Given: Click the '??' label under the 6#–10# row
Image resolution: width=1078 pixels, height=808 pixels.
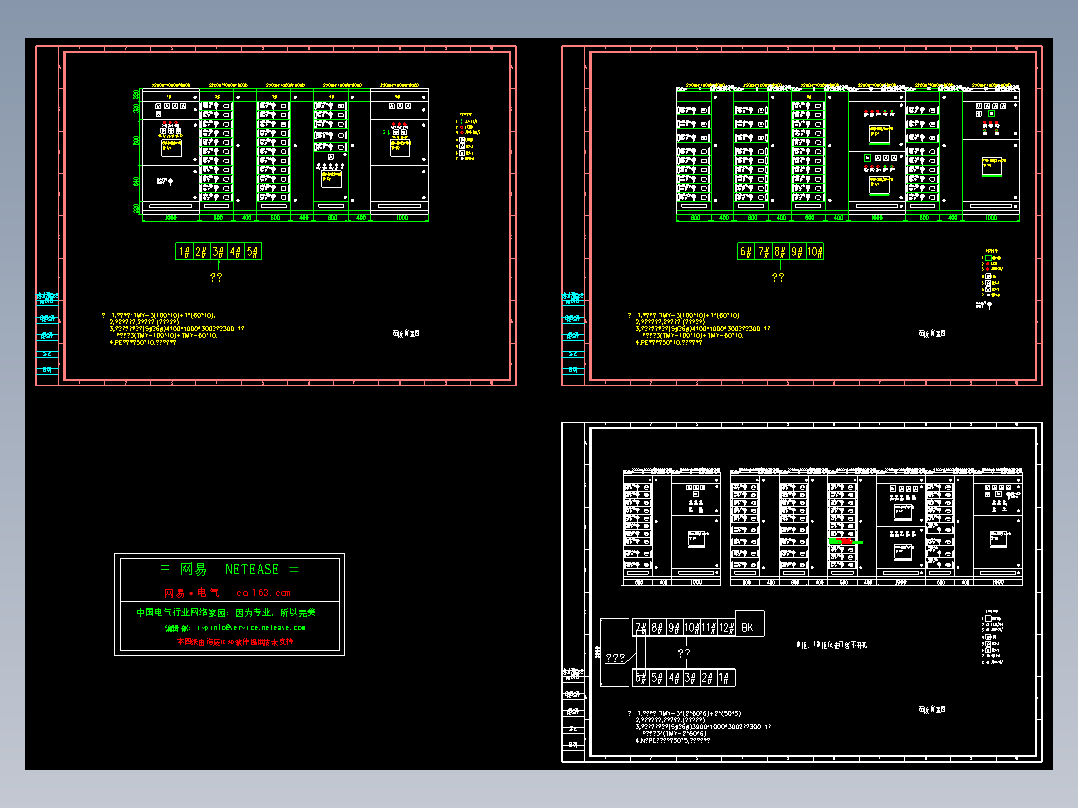Looking at the screenshot, I should pos(778,277).
